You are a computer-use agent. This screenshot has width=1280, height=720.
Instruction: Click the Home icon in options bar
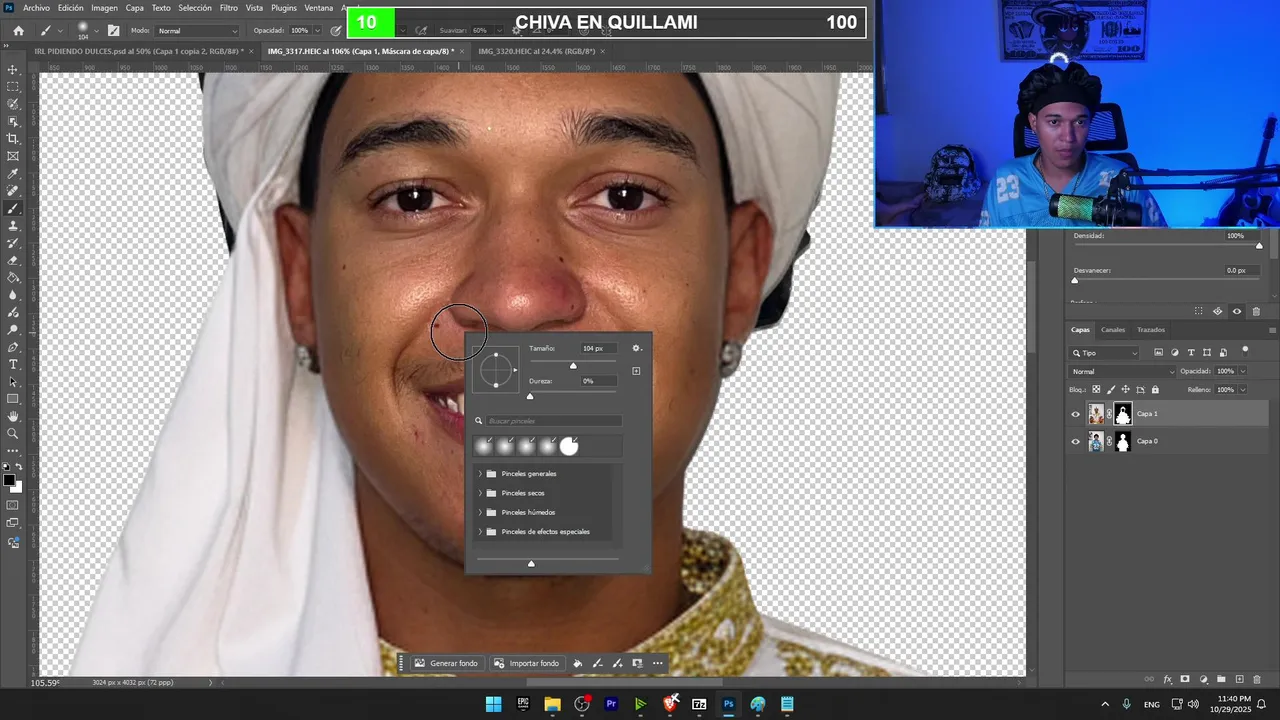click(x=18, y=30)
